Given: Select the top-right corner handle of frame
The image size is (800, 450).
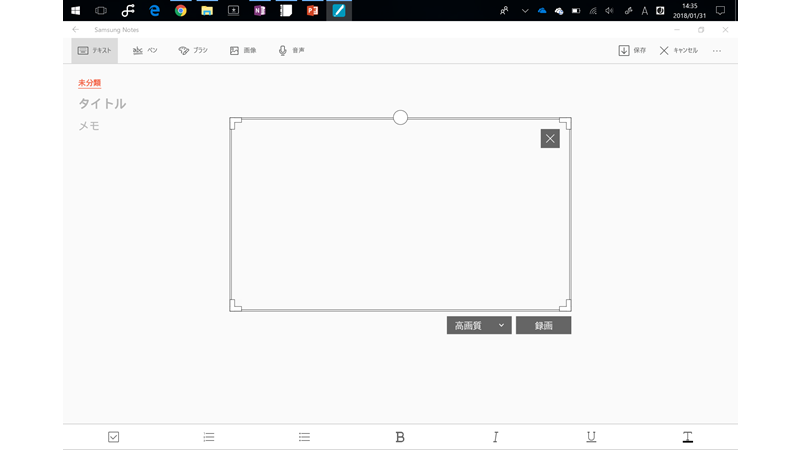Looking at the screenshot, I should 565,123.
